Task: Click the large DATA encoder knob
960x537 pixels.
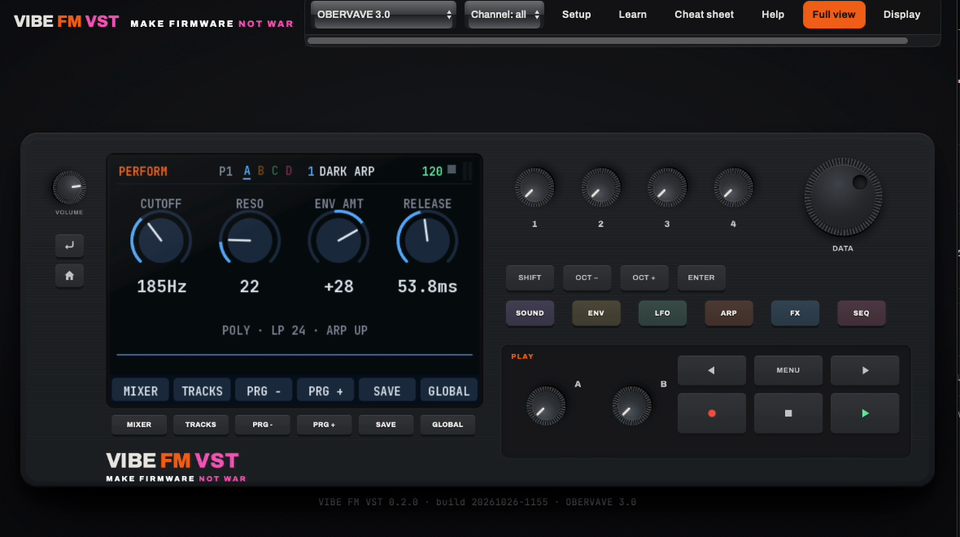Action: [842, 197]
